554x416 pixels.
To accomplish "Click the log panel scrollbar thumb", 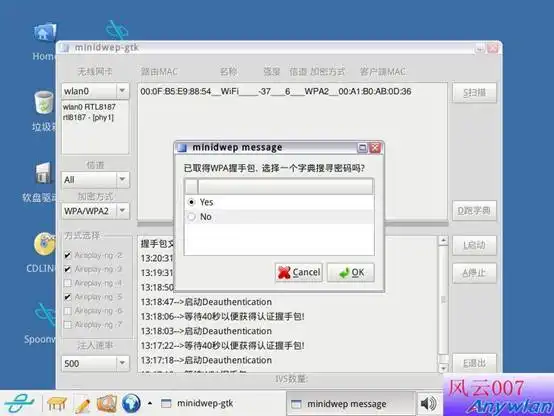I will pyautogui.click(x=443, y=300).
